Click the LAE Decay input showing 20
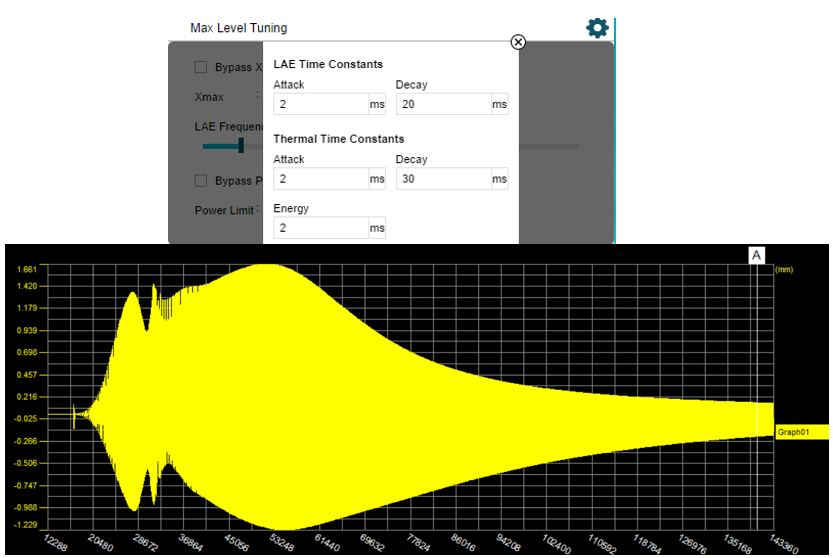The image size is (833, 558). [x=442, y=105]
